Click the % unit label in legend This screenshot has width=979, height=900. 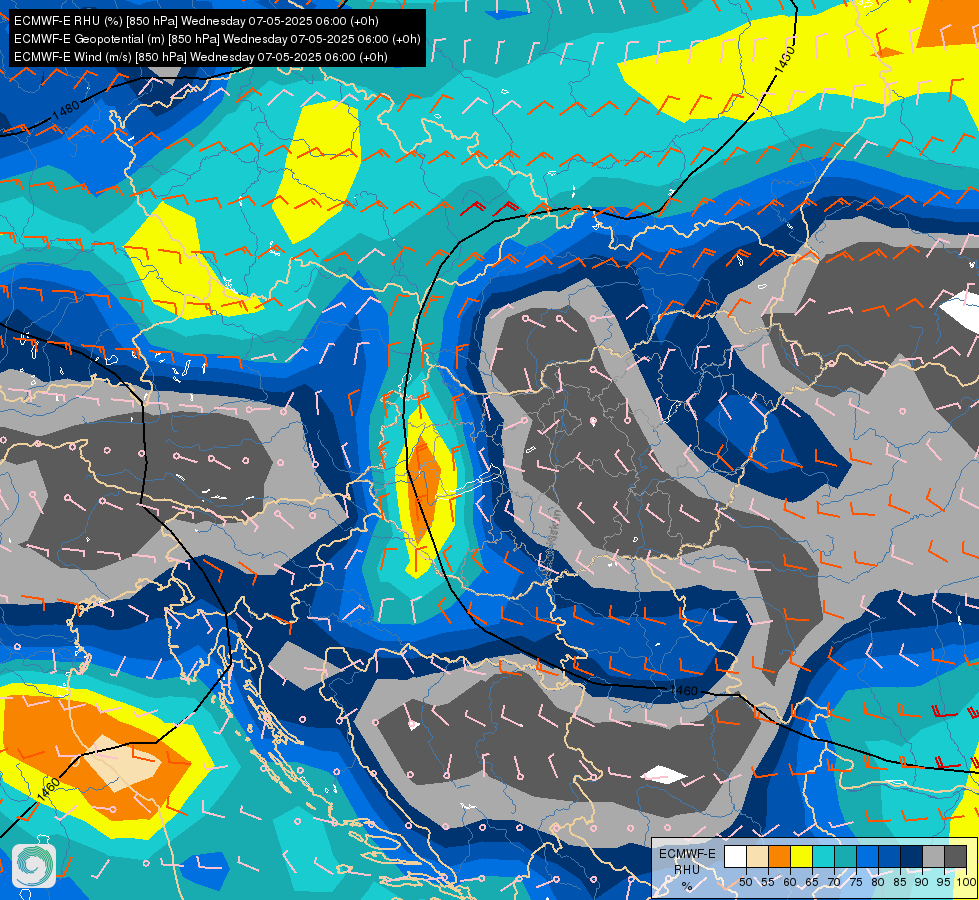click(x=687, y=886)
